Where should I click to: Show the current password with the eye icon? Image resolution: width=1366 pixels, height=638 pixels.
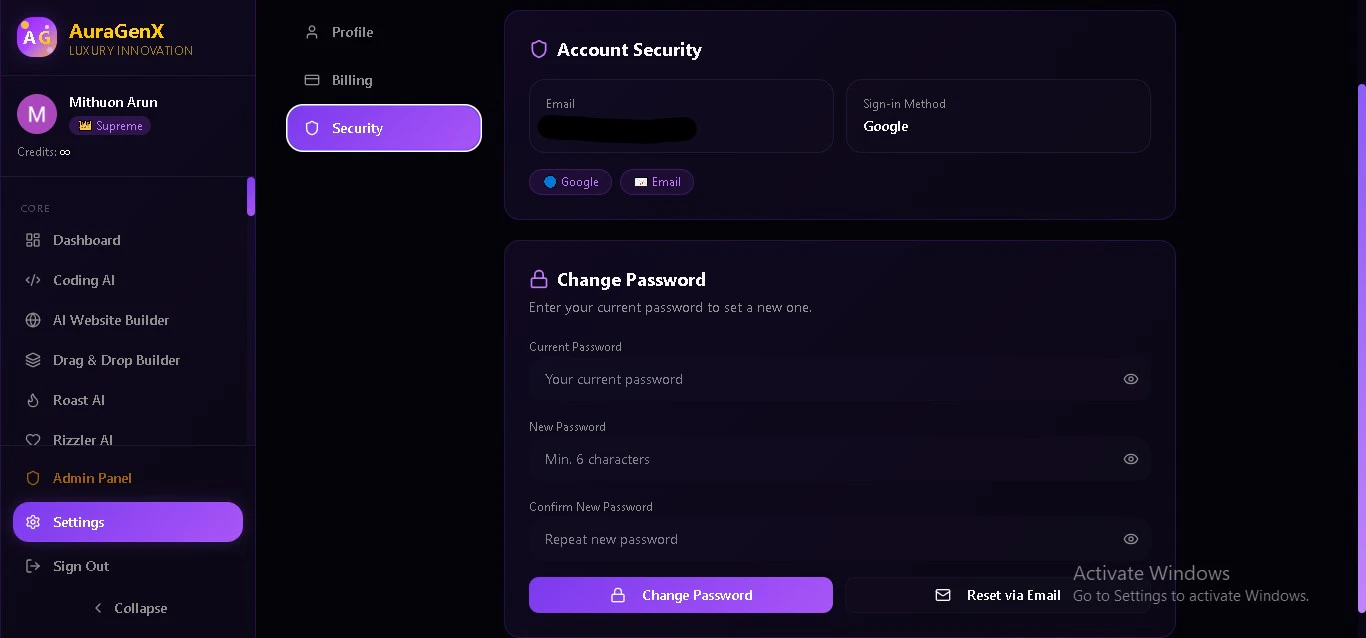(1131, 379)
